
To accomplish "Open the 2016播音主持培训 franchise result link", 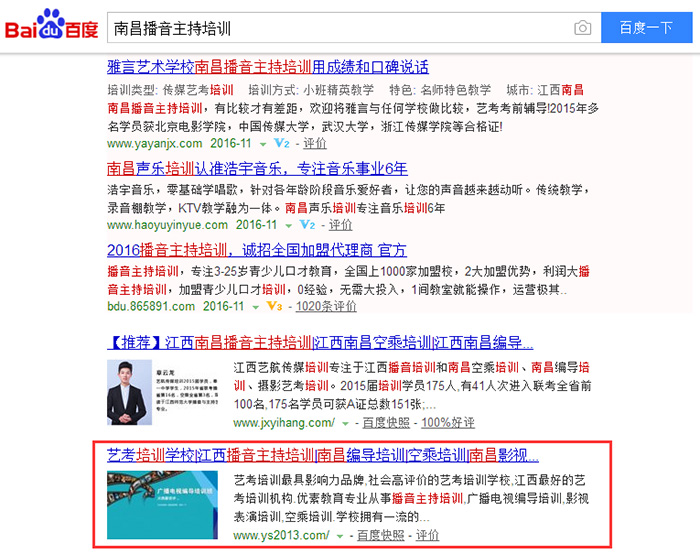I will click(x=257, y=250).
